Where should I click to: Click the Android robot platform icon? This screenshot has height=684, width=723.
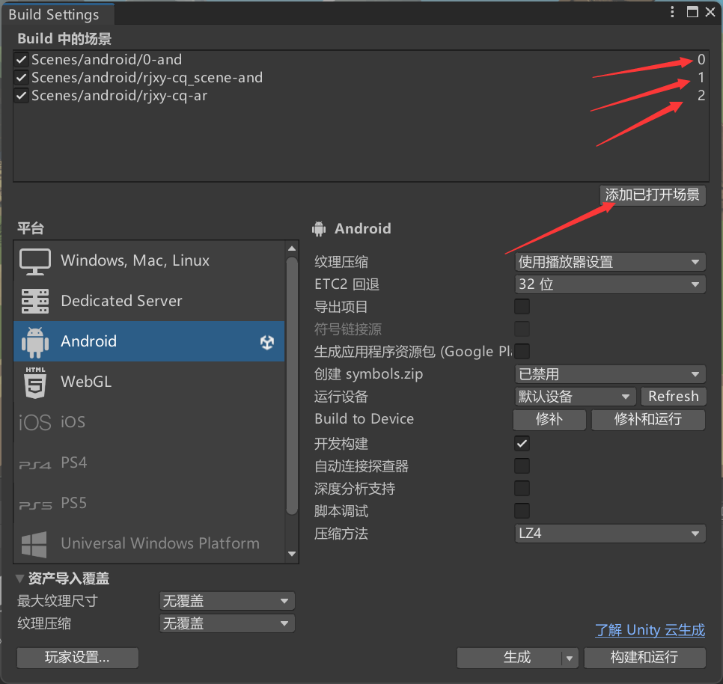coord(35,342)
